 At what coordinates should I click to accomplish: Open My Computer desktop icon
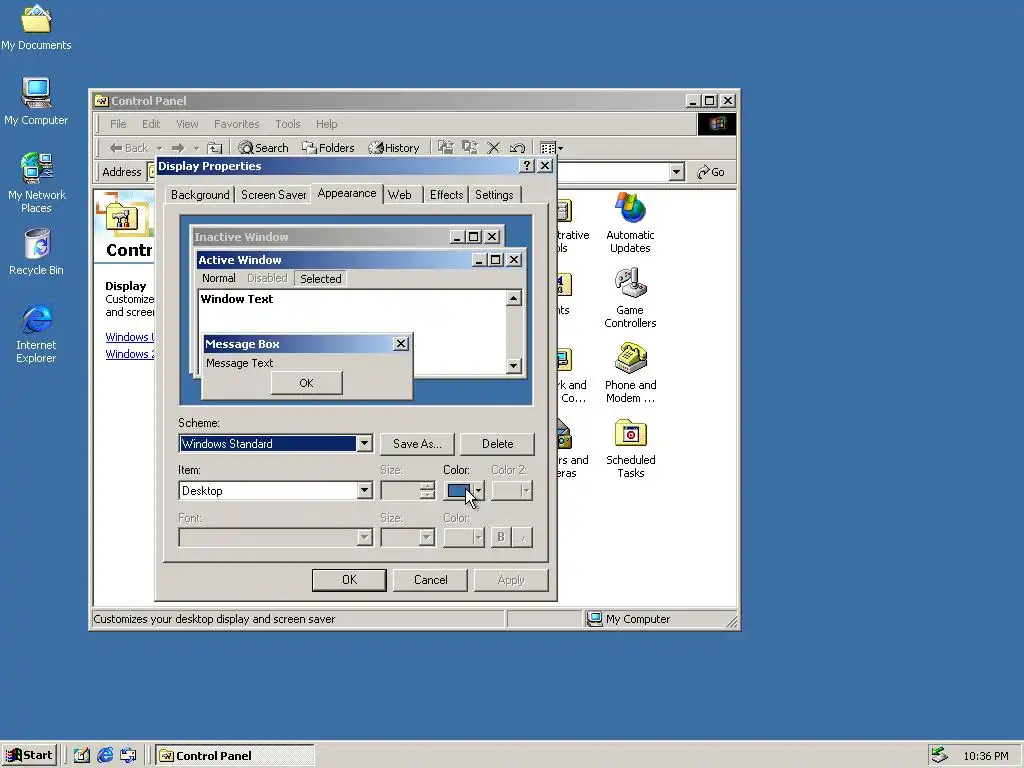[x=36, y=102]
